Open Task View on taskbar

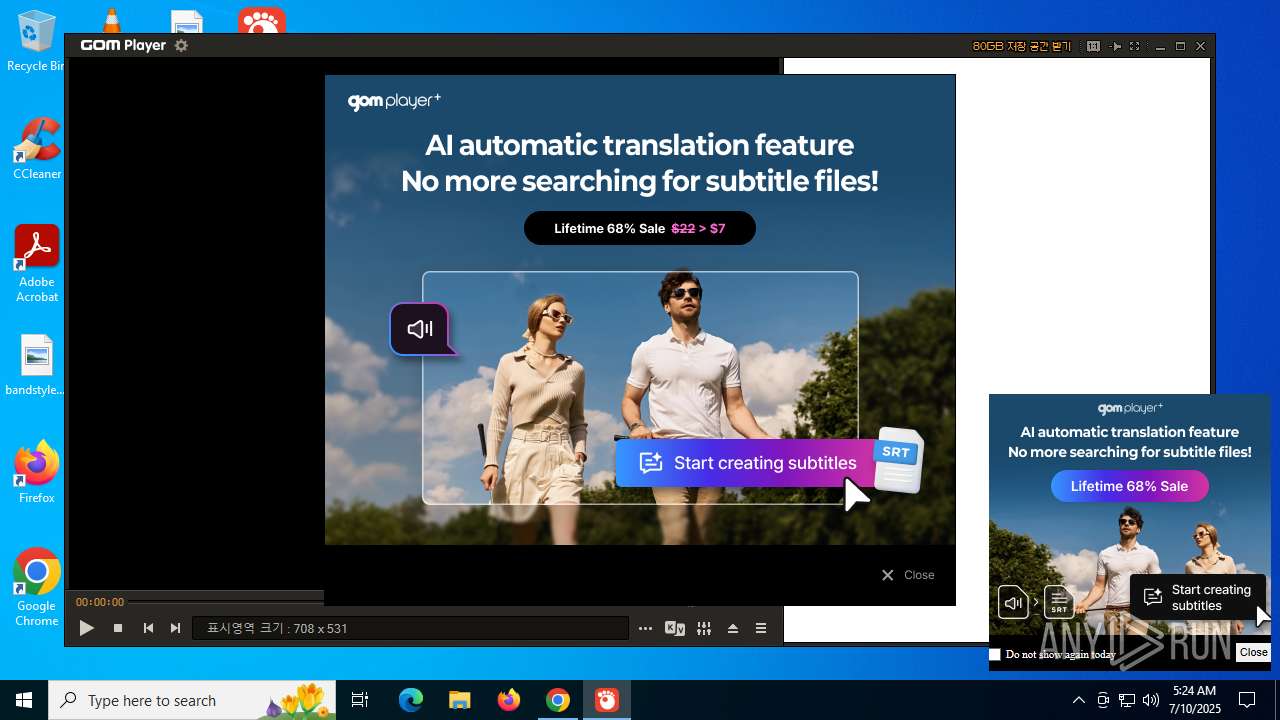point(360,700)
